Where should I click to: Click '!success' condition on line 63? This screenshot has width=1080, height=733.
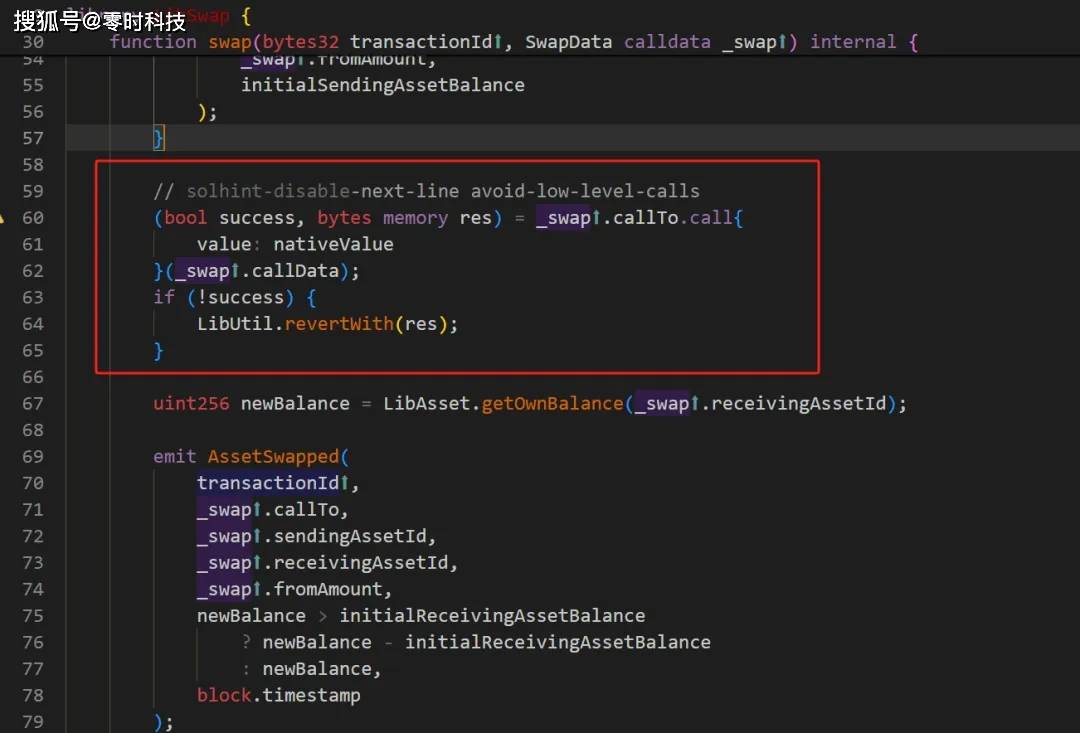point(240,297)
